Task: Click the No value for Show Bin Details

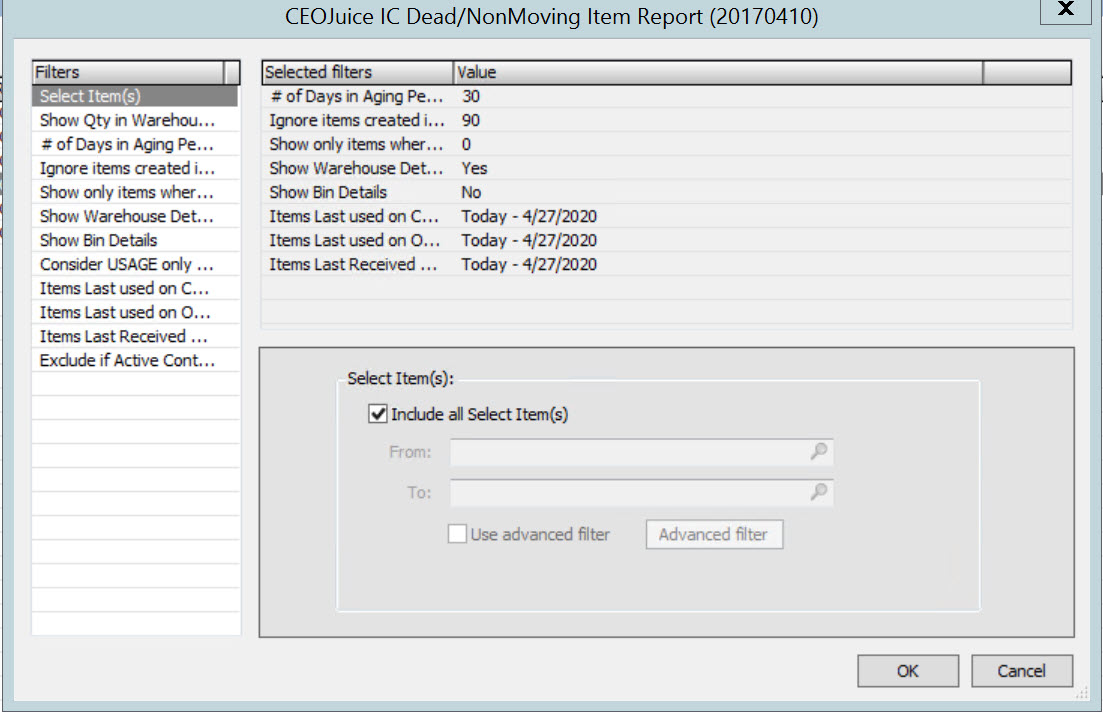Action: 471,192
